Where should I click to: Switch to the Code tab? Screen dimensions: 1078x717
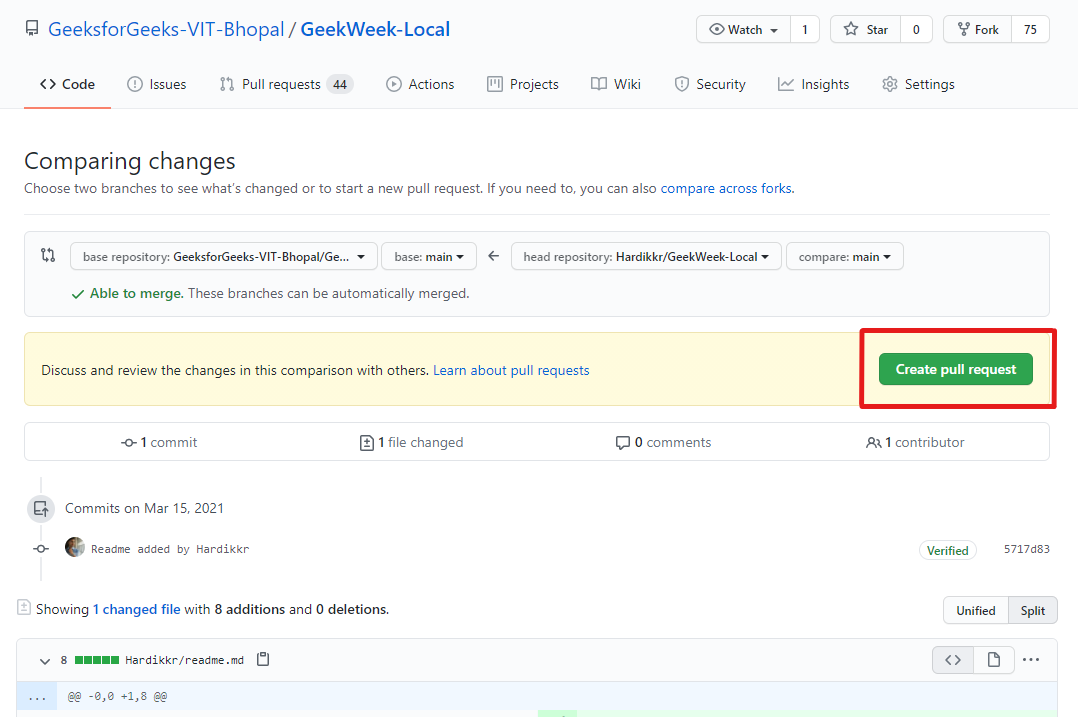(x=67, y=84)
